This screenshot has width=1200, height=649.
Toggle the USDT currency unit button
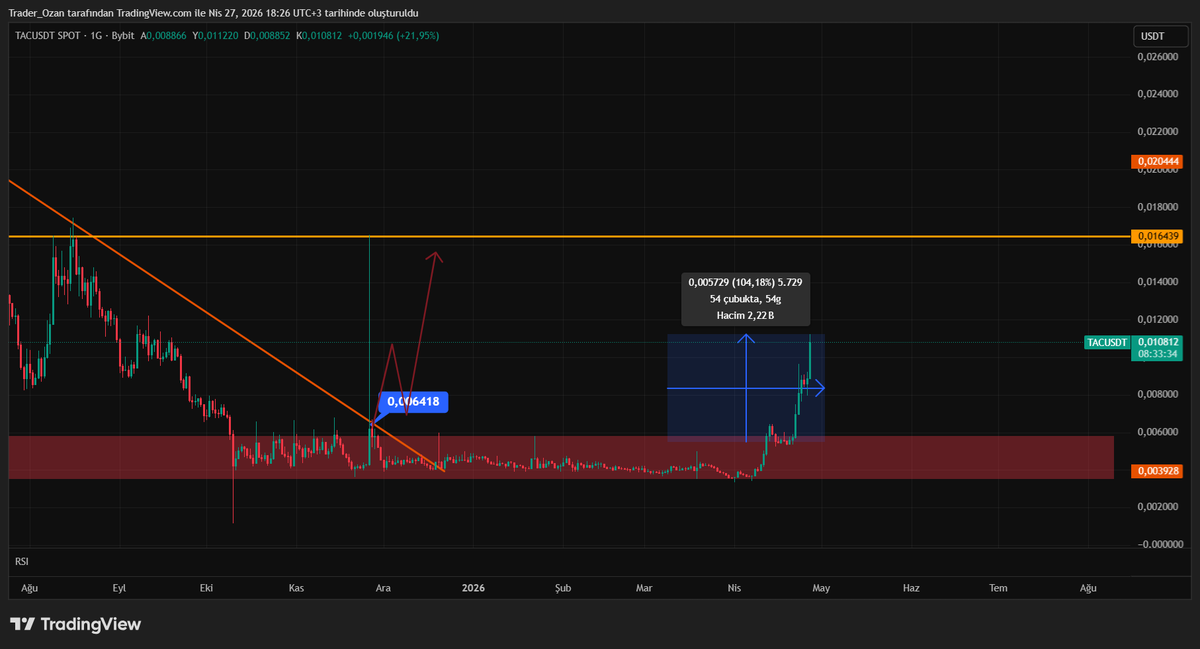tap(1159, 34)
